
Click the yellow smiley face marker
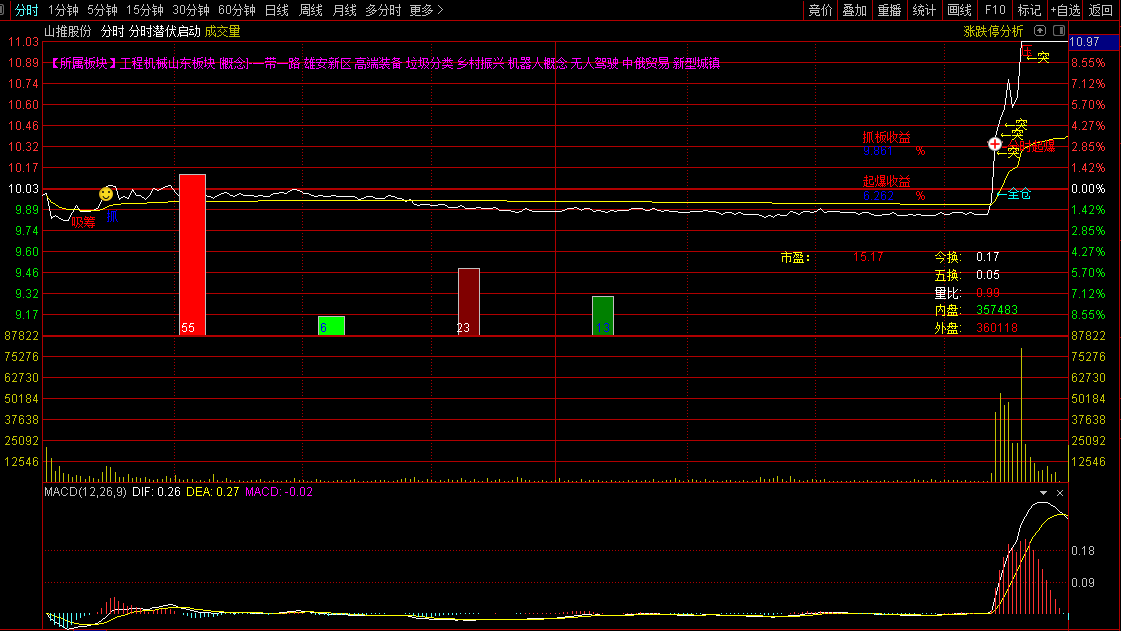(x=106, y=194)
